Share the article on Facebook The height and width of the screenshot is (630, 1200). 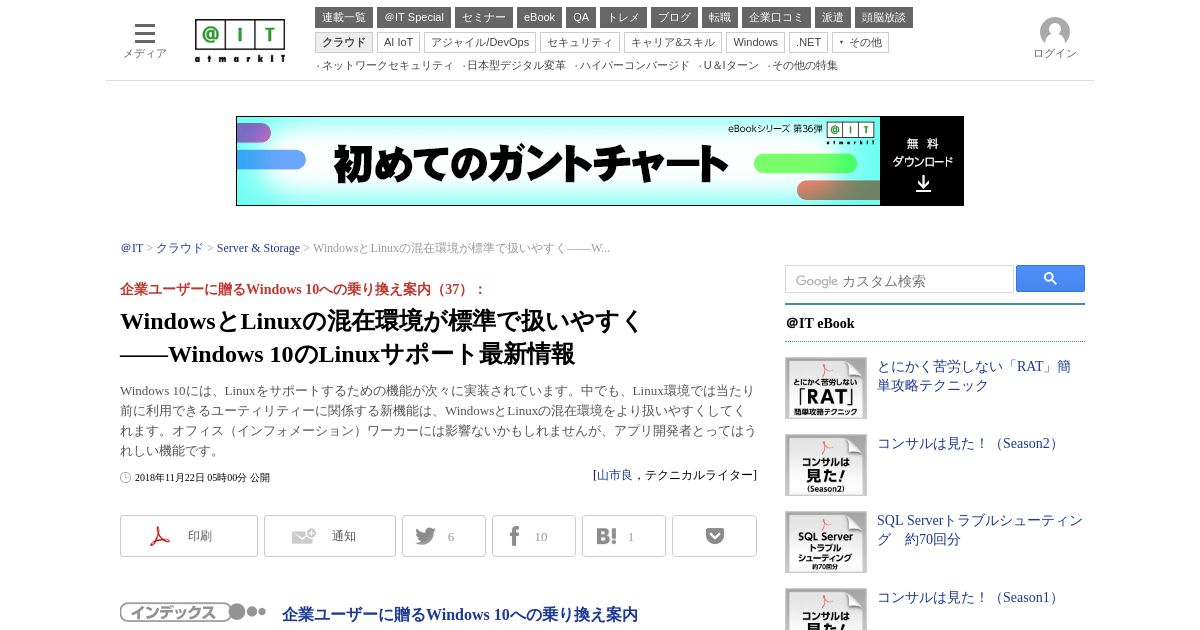(x=534, y=536)
